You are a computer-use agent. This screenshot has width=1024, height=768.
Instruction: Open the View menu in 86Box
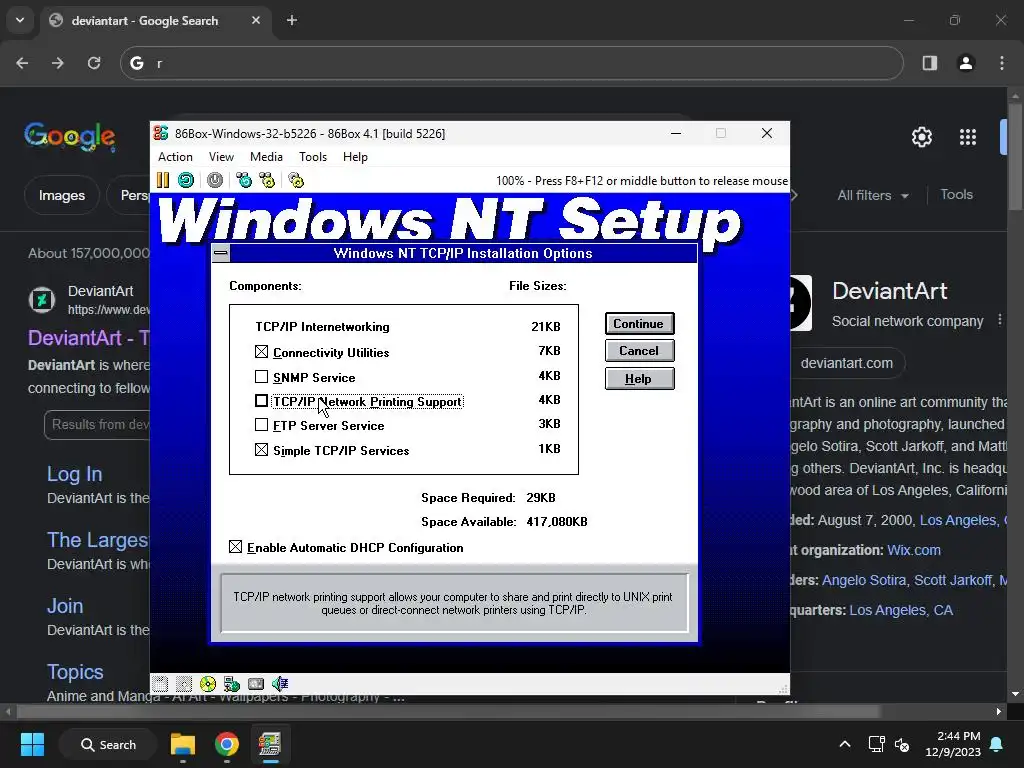point(221,157)
